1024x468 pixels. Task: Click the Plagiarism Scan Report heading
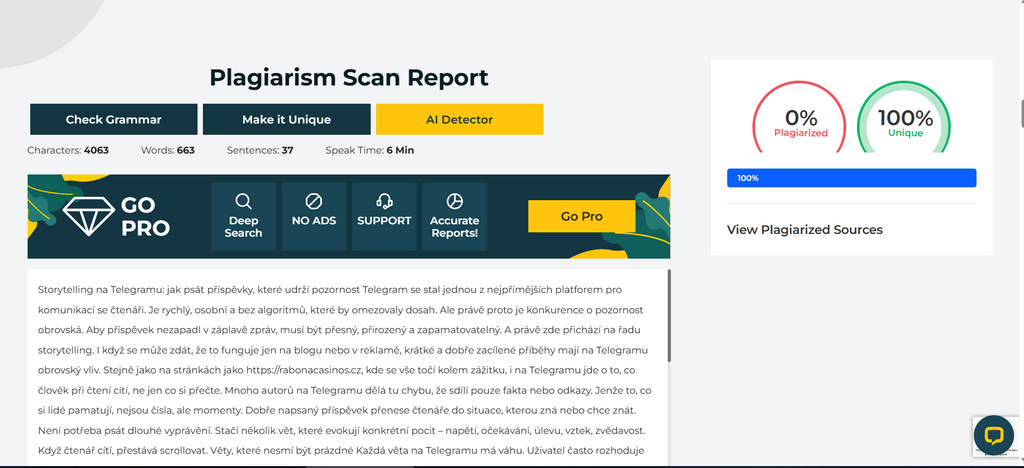(348, 78)
